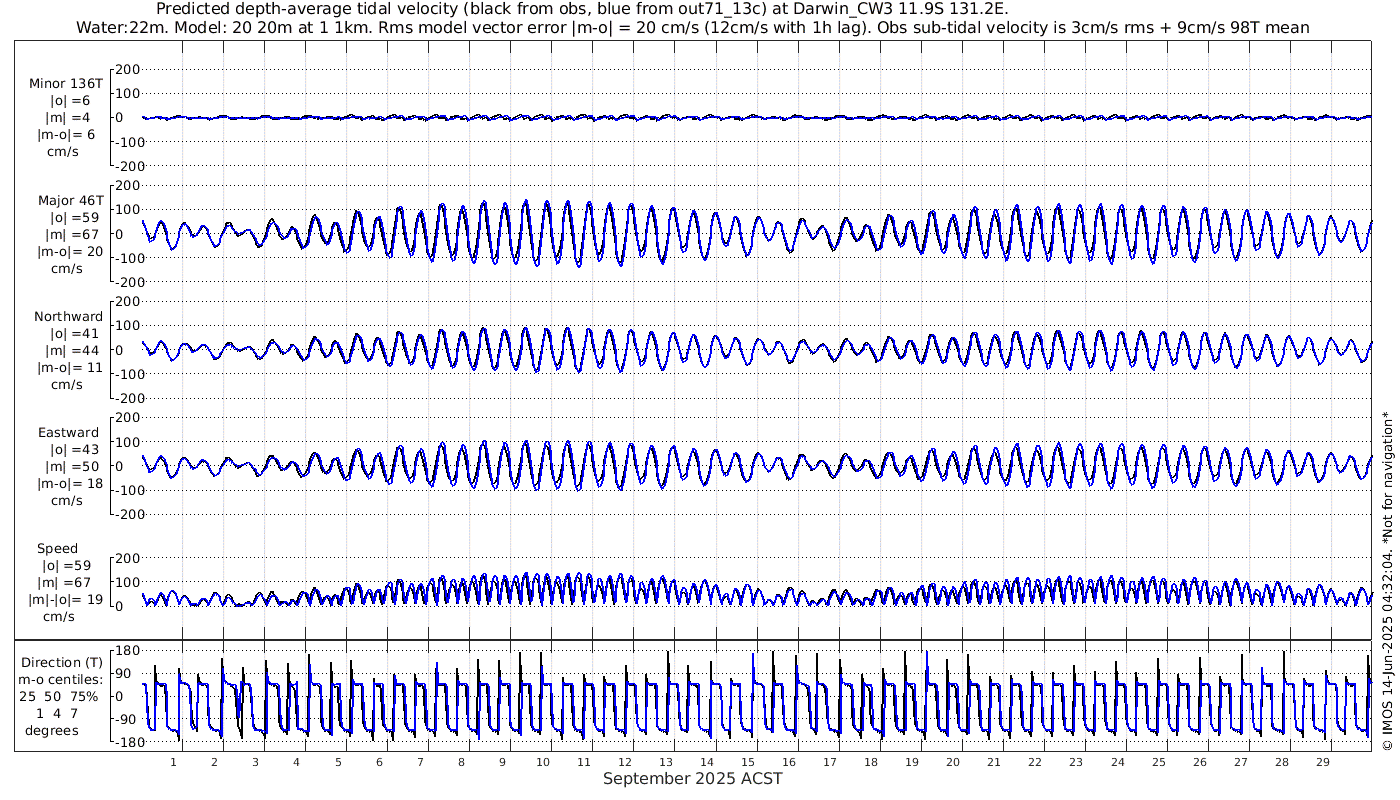Pick day 15 on the date axis
This screenshot has height=800, width=1400.
point(747,762)
